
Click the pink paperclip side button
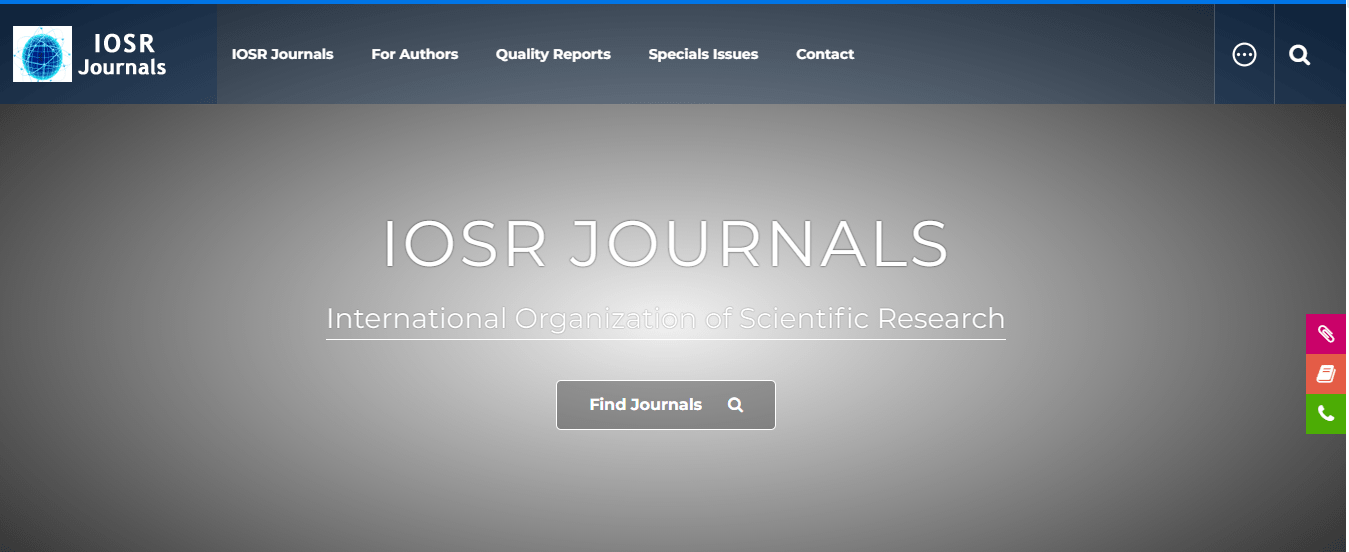(1326, 334)
